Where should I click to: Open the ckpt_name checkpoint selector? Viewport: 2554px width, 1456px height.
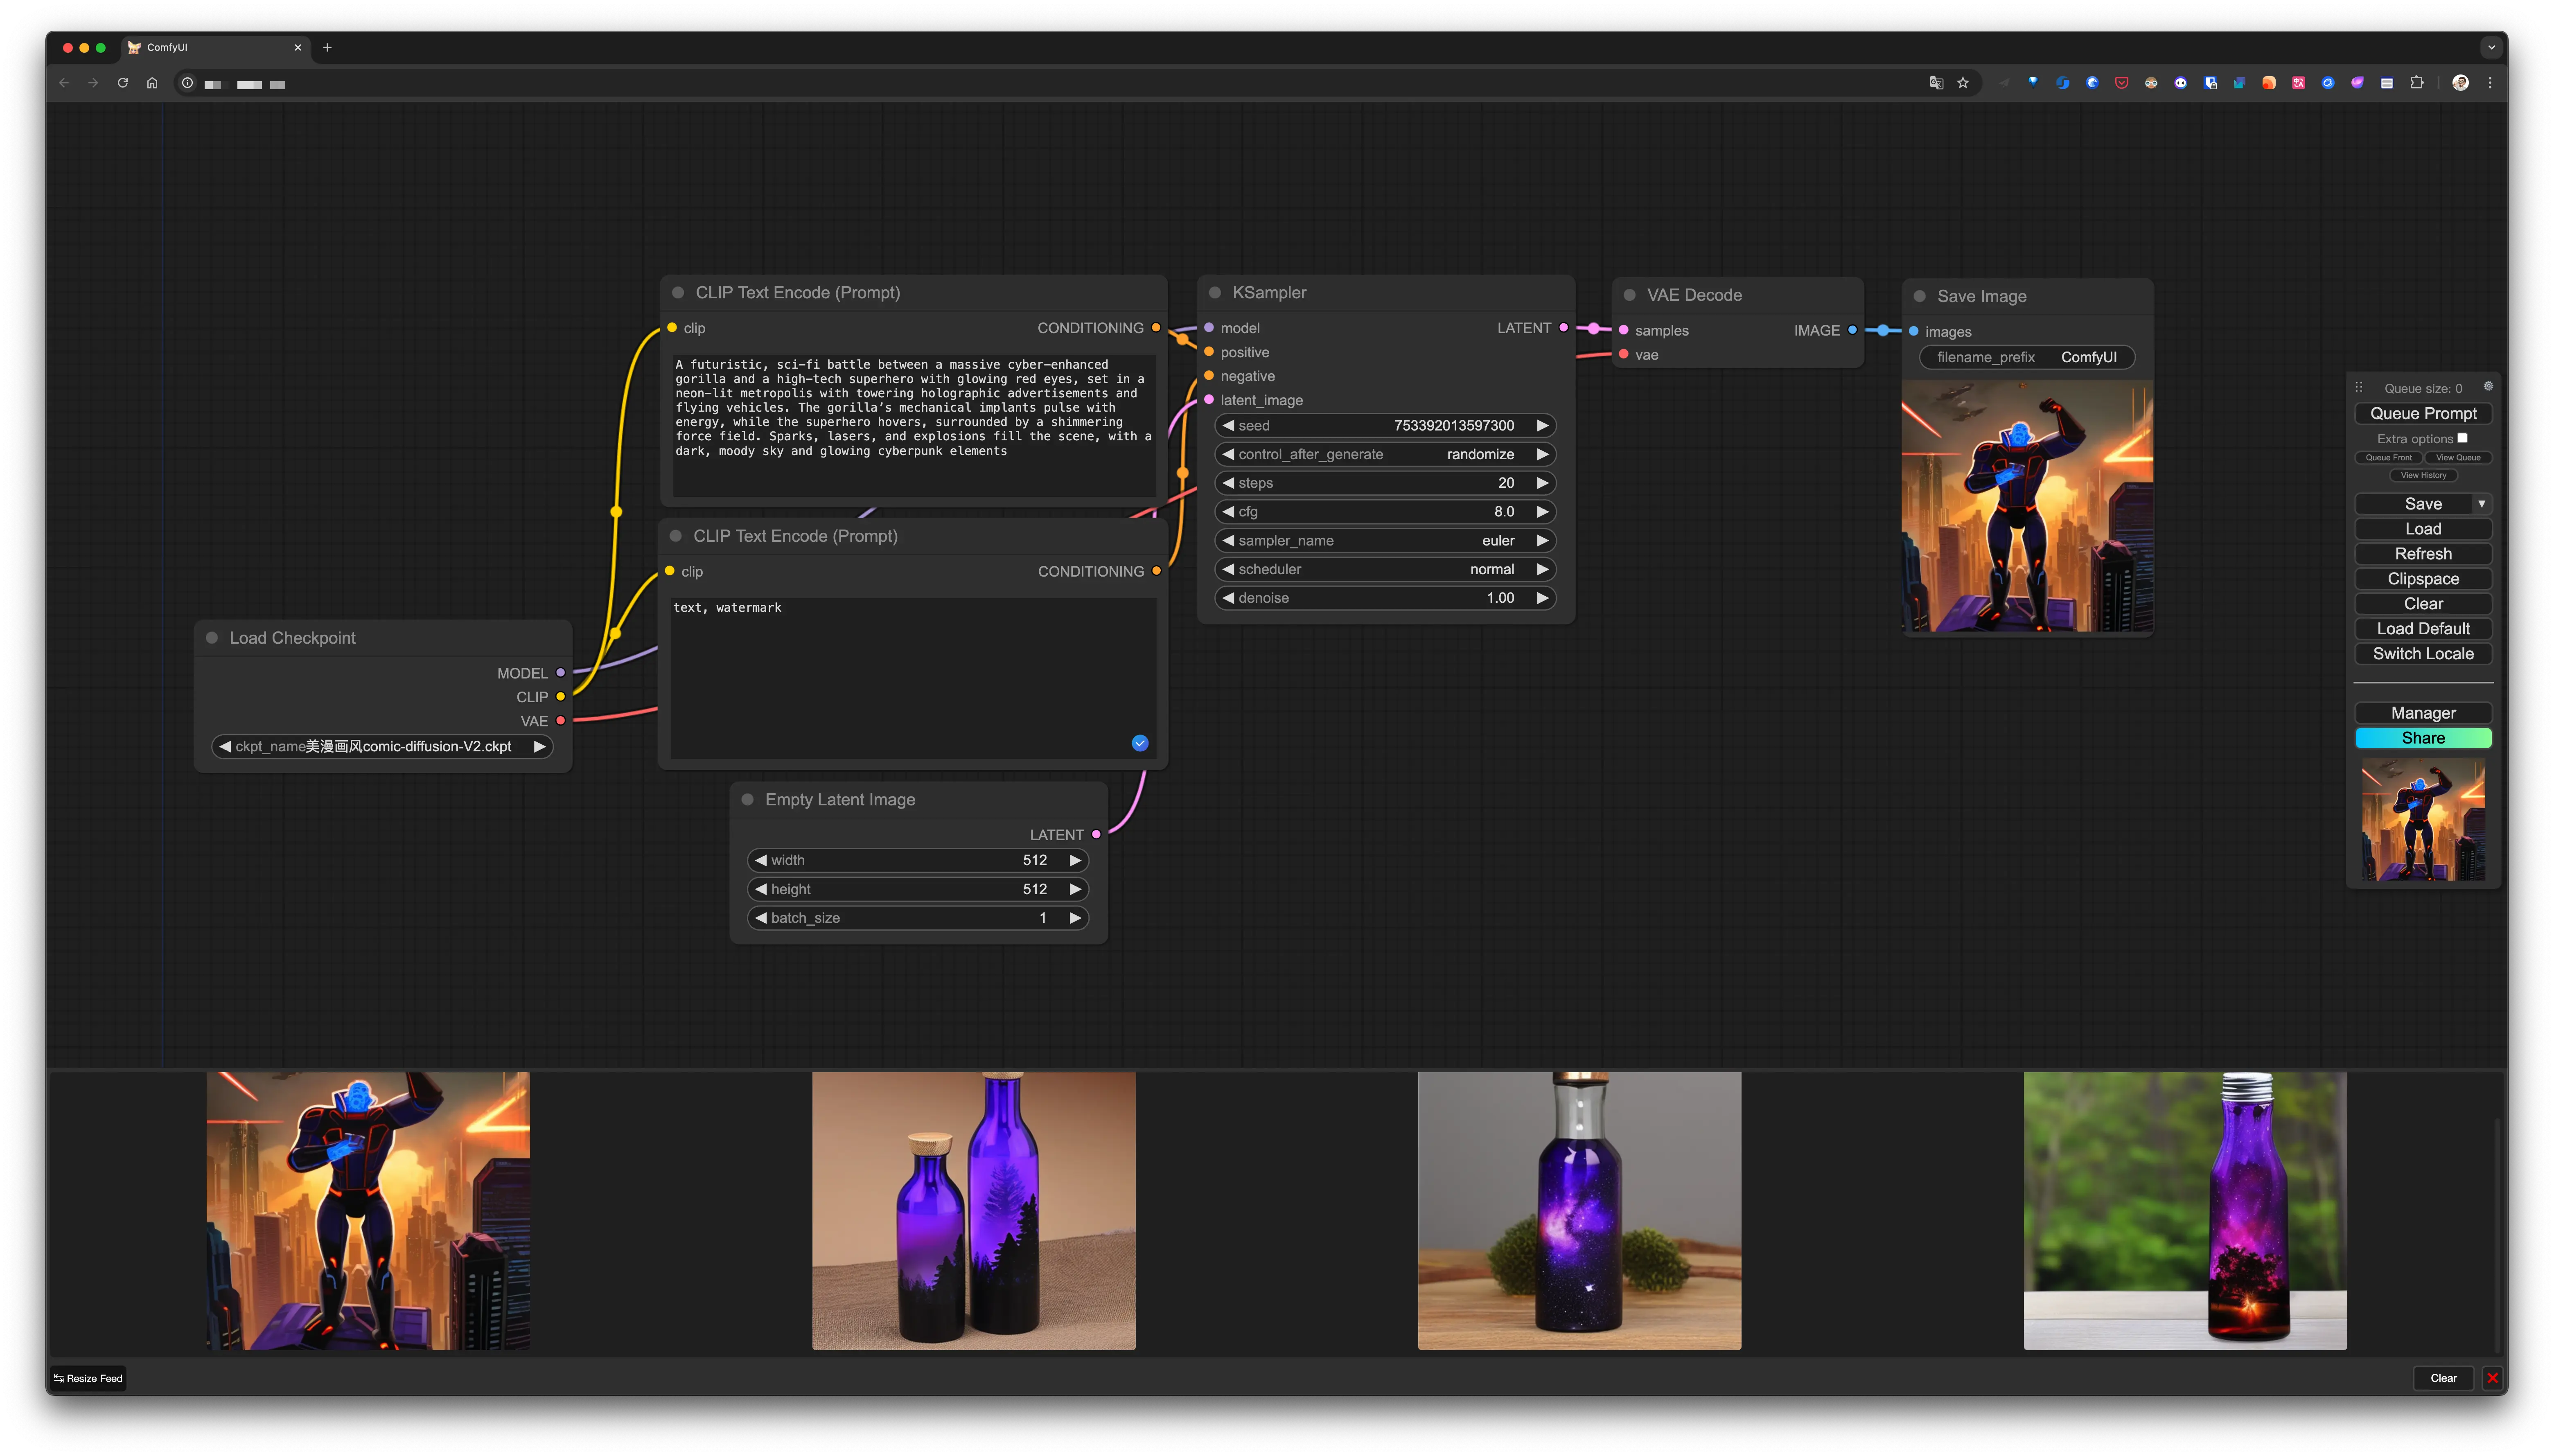[x=382, y=746]
